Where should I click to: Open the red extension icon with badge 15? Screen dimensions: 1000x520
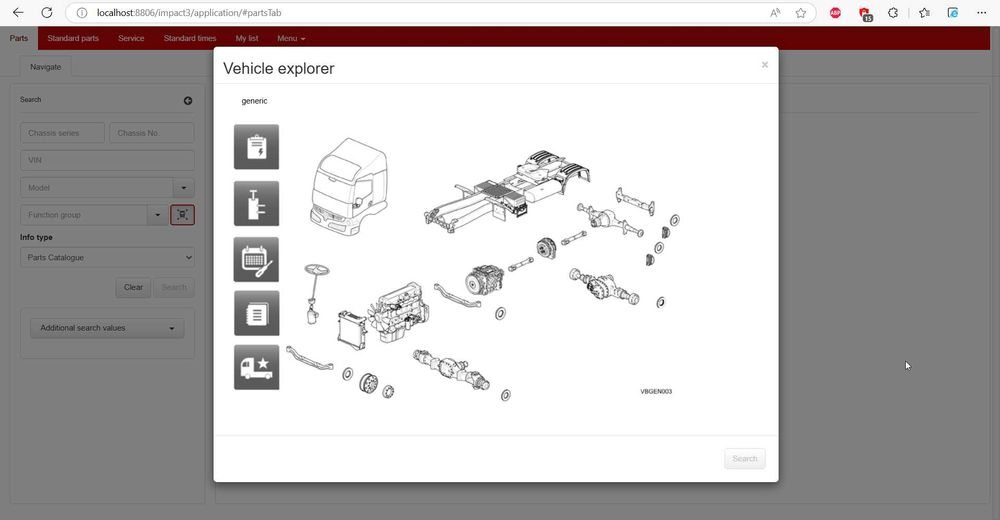(865, 13)
